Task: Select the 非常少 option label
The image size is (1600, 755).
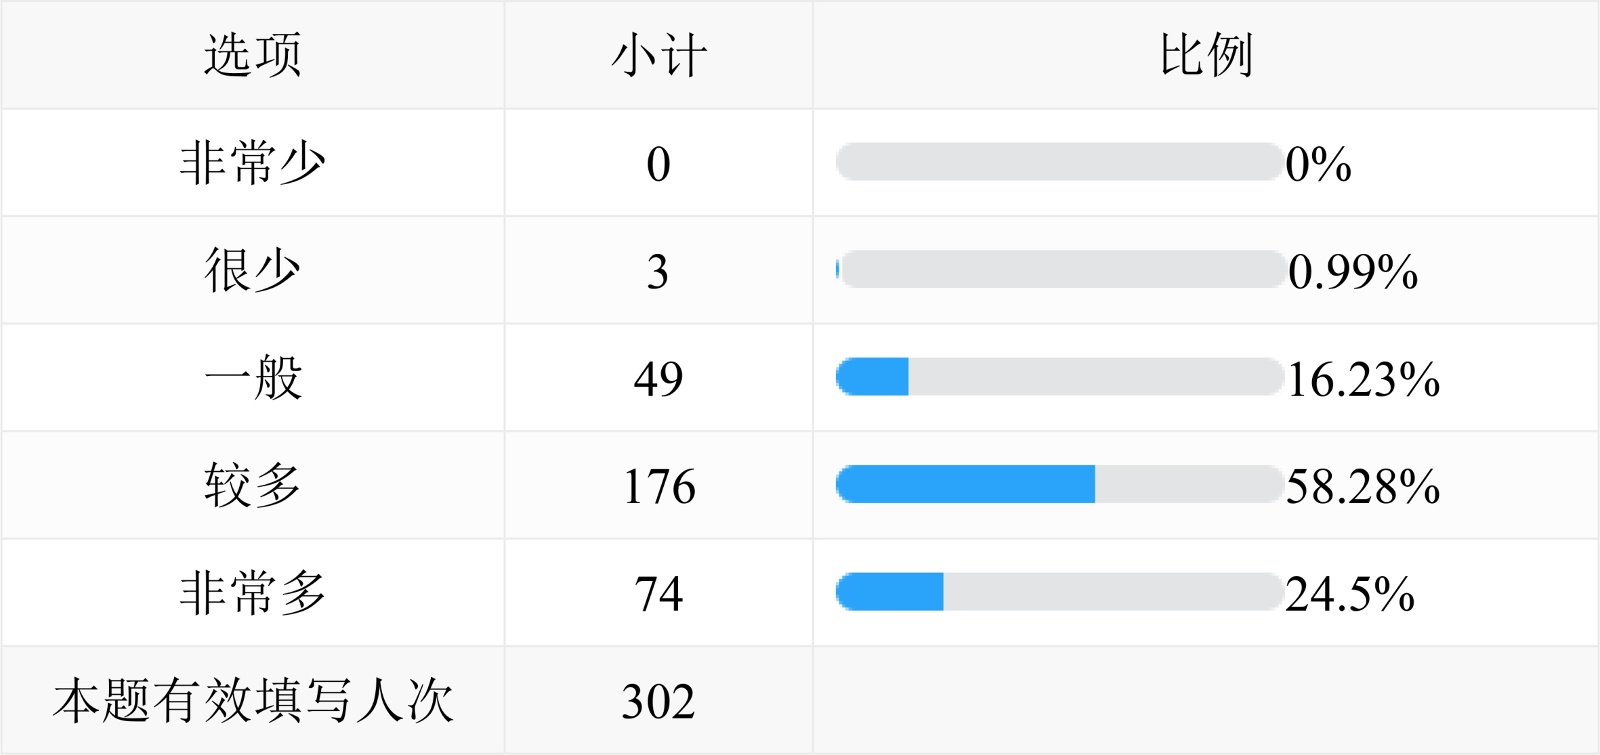Action: click(253, 163)
